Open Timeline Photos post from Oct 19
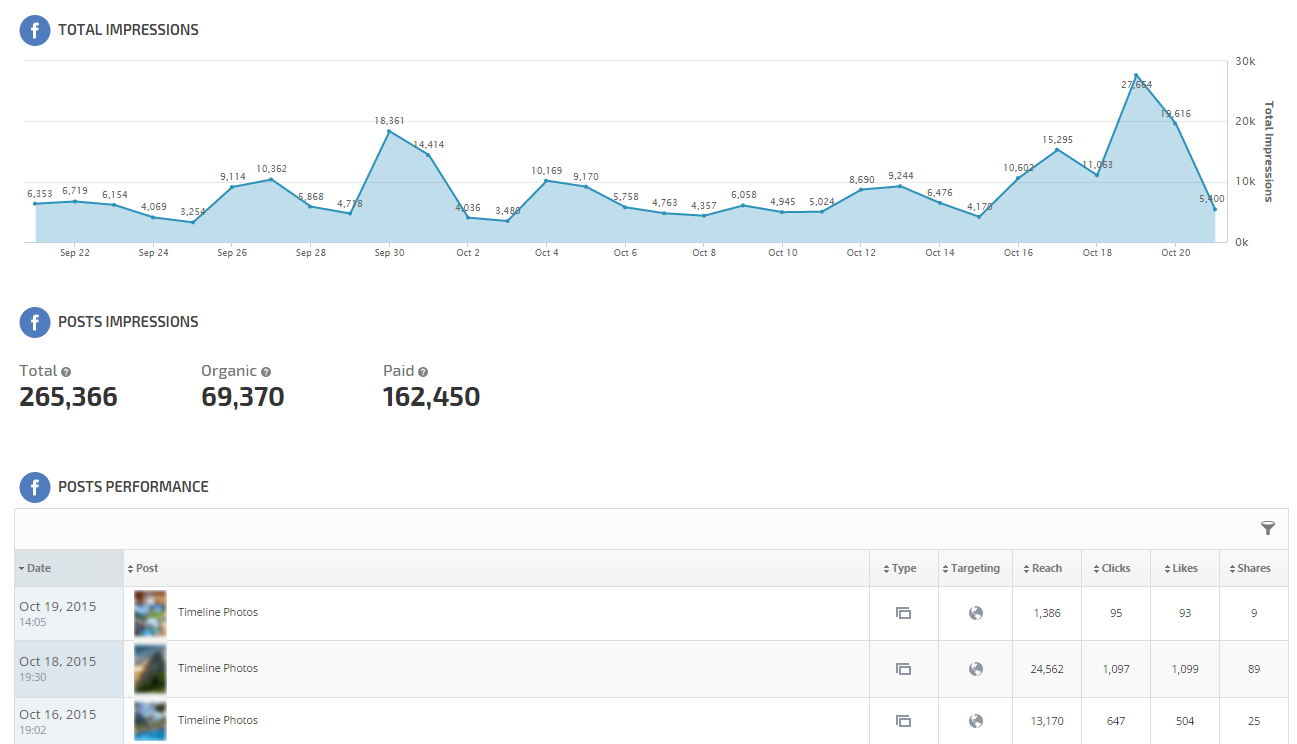 (x=217, y=612)
